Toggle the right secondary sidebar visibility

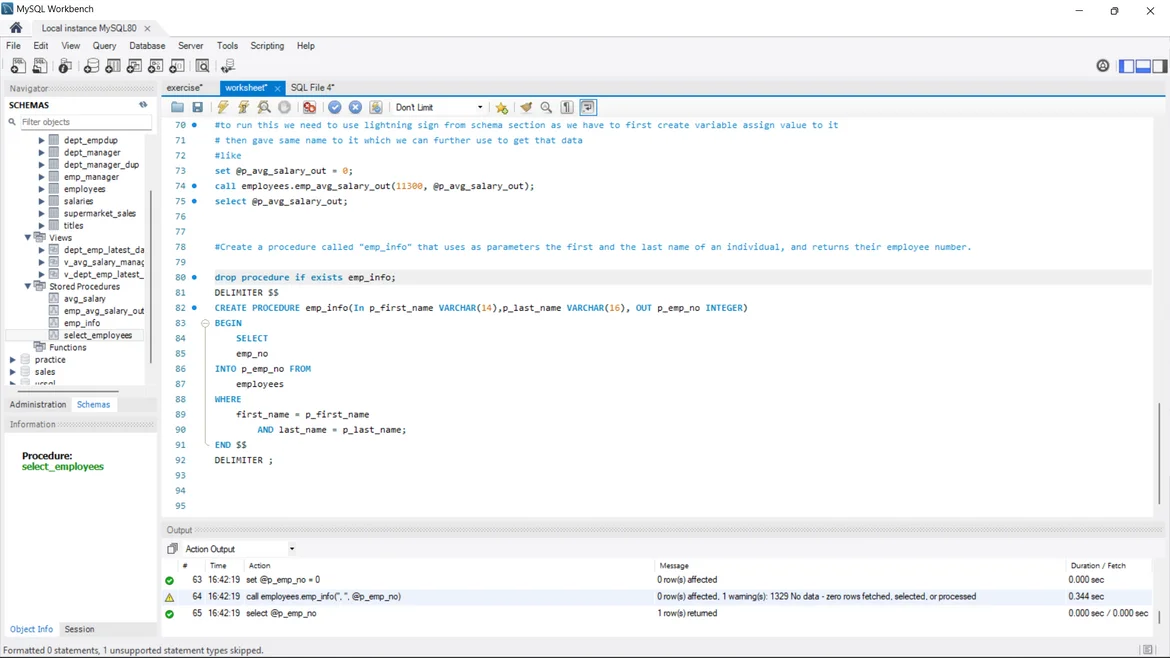1159,66
